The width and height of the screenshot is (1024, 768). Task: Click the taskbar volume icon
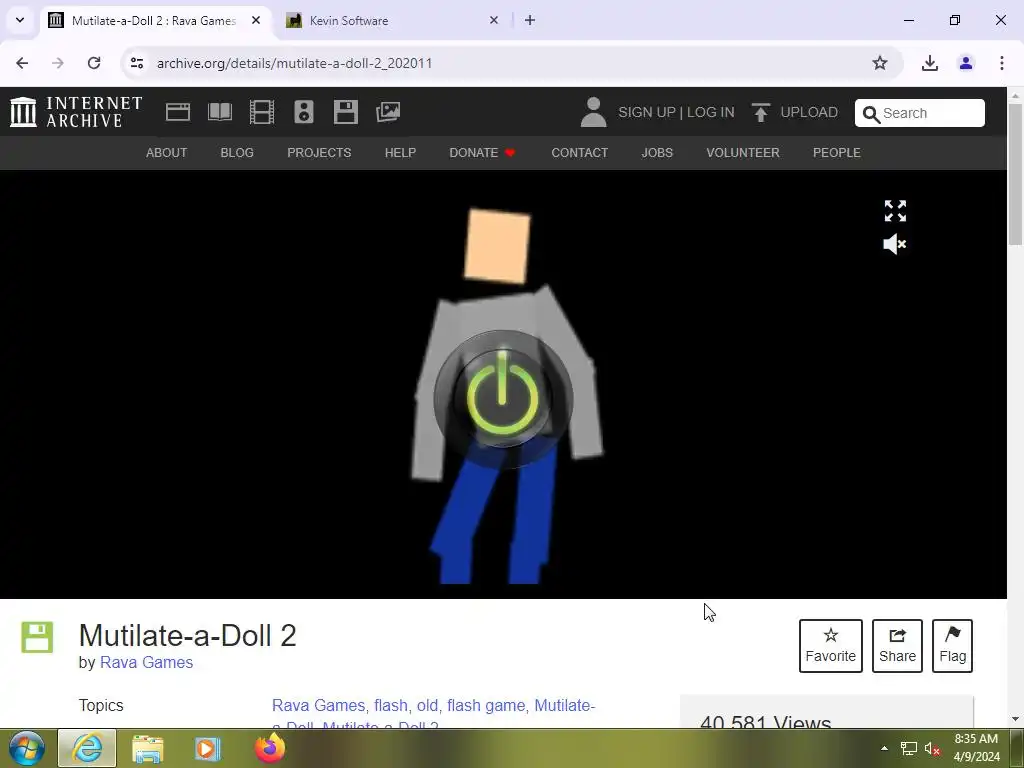(x=932, y=748)
